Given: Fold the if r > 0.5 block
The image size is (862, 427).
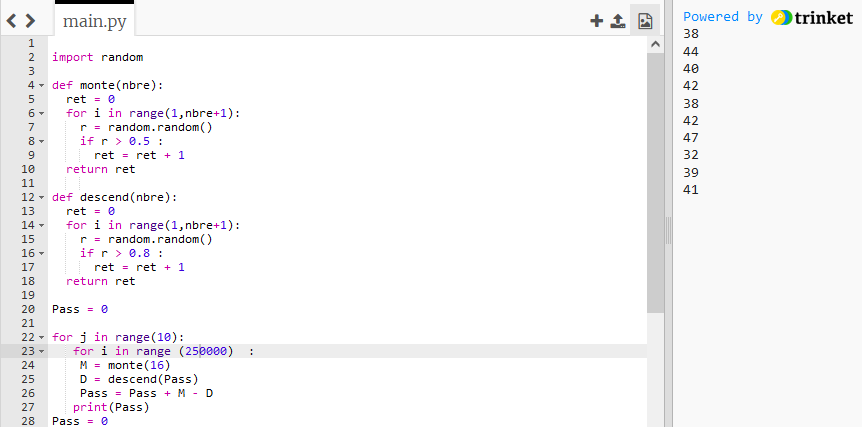Looking at the screenshot, I should (x=42, y=142).
